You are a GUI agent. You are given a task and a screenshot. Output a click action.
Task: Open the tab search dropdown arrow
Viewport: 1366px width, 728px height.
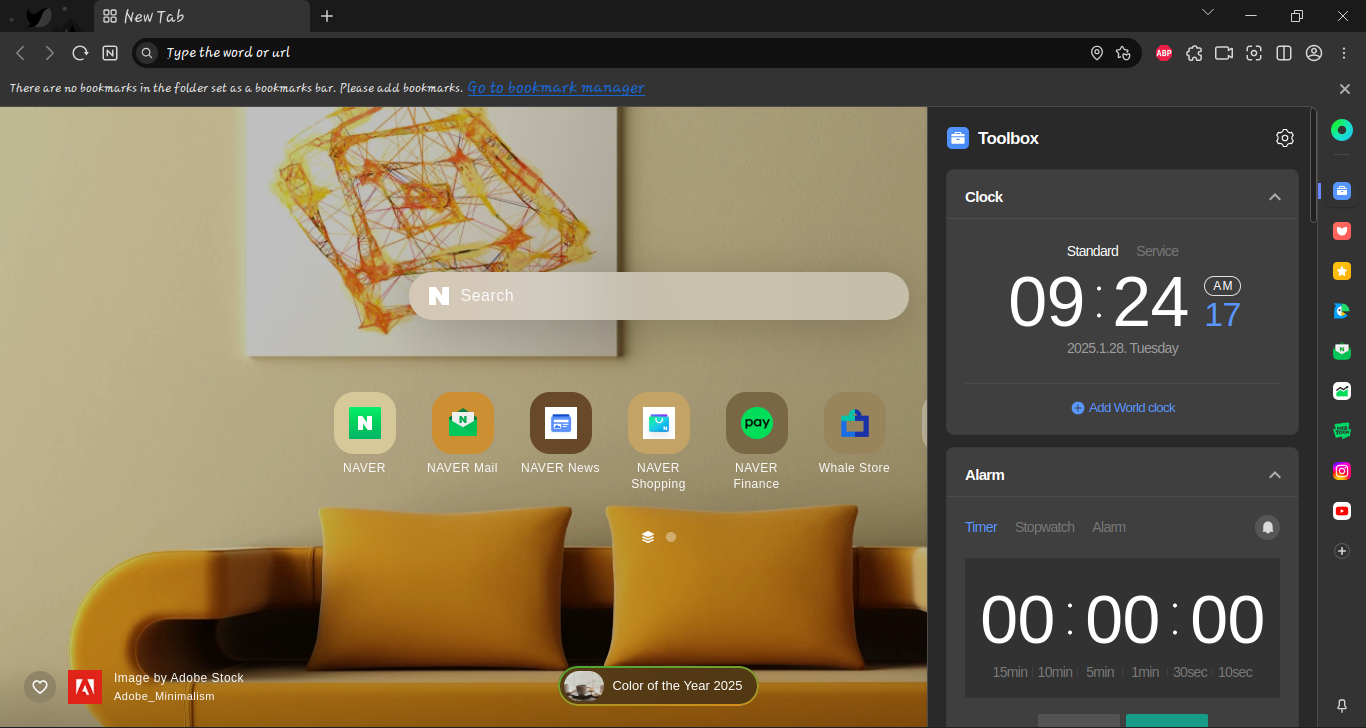(1208, 13)
